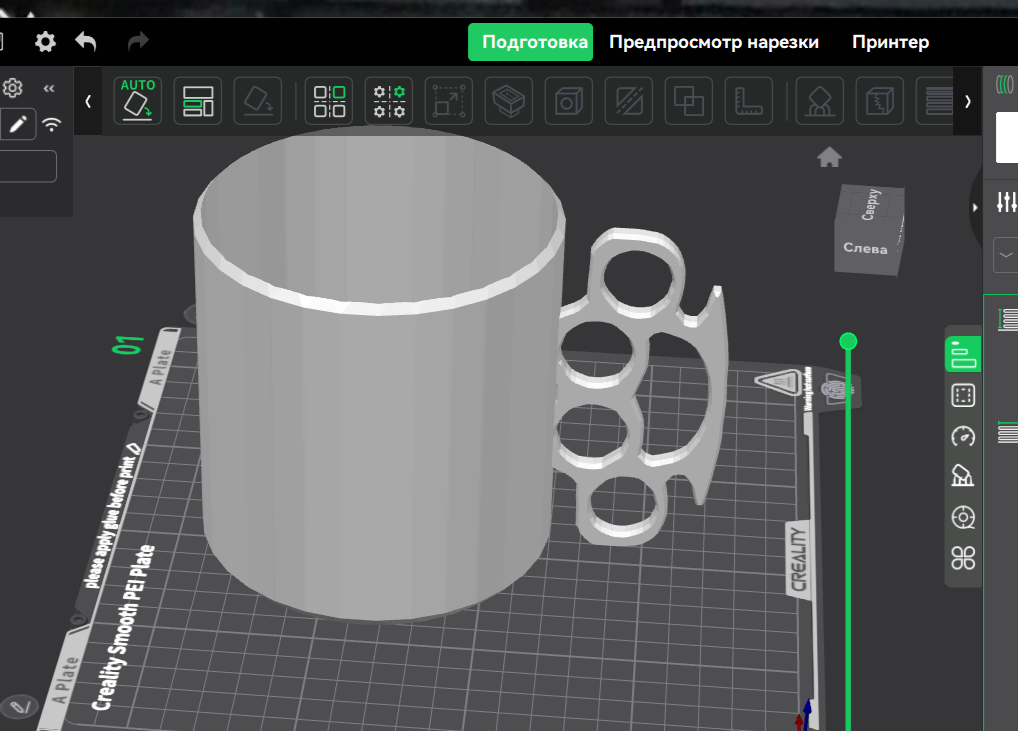Open the support painting tool

[x=819, y=101]
